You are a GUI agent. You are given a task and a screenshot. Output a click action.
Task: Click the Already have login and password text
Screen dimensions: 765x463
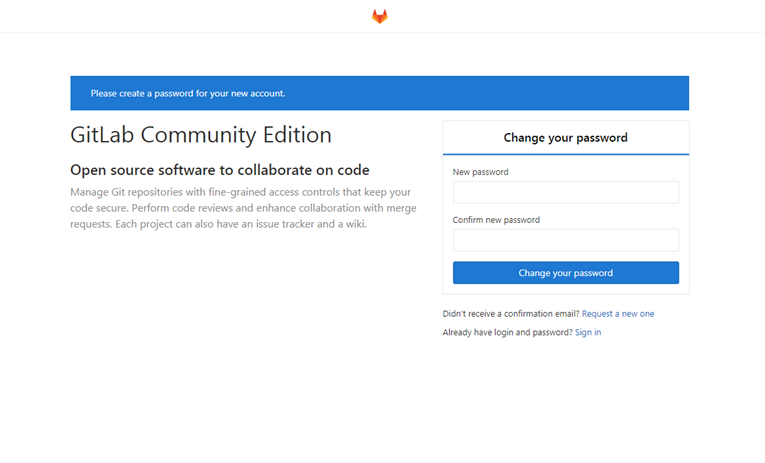[x=507, y=332]
